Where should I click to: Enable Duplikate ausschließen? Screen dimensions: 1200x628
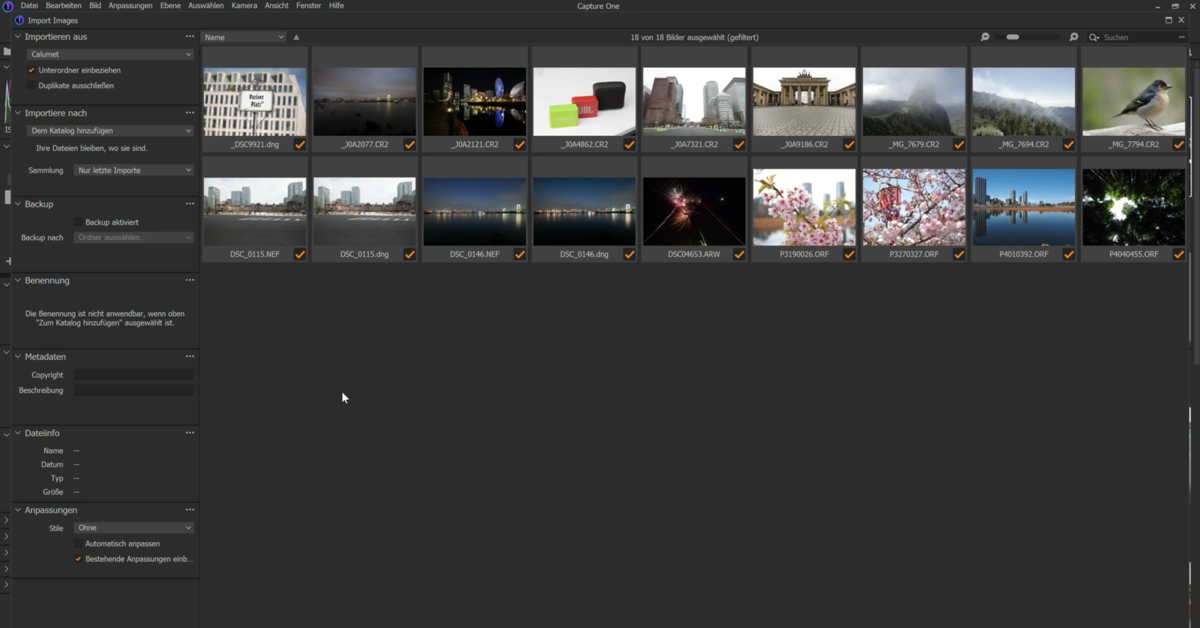click(29, 86)
